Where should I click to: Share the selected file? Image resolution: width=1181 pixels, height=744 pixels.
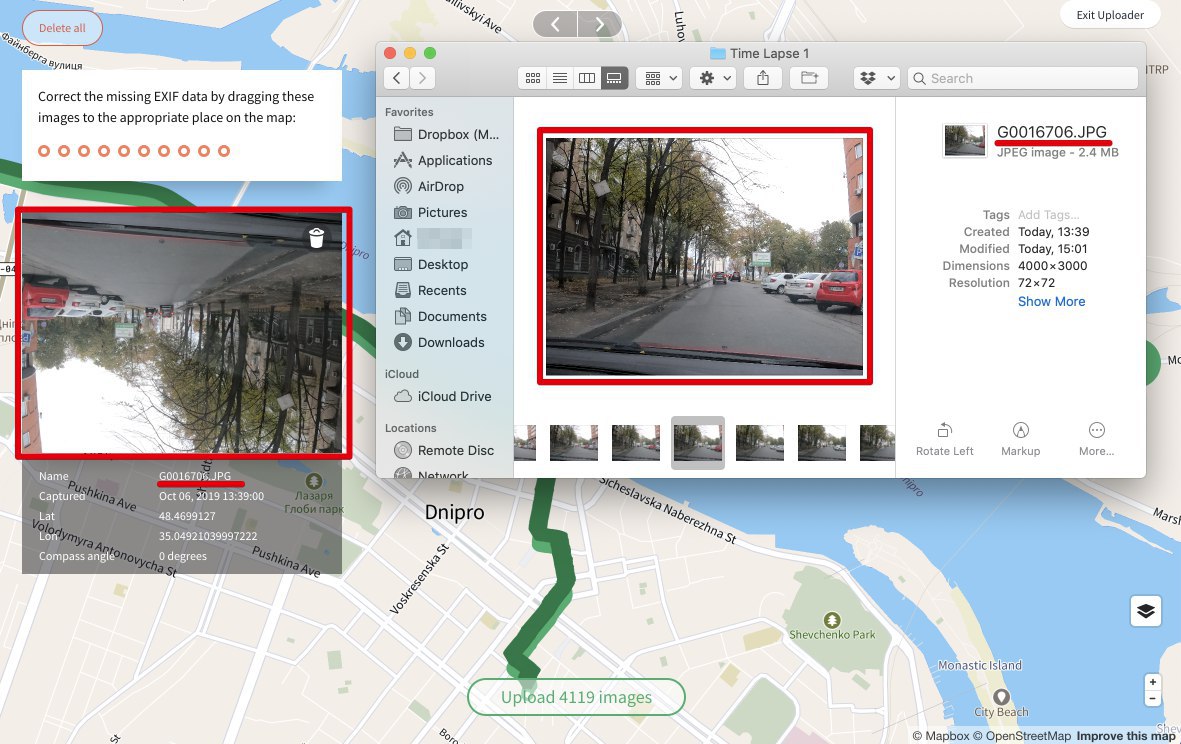(763, 78)
